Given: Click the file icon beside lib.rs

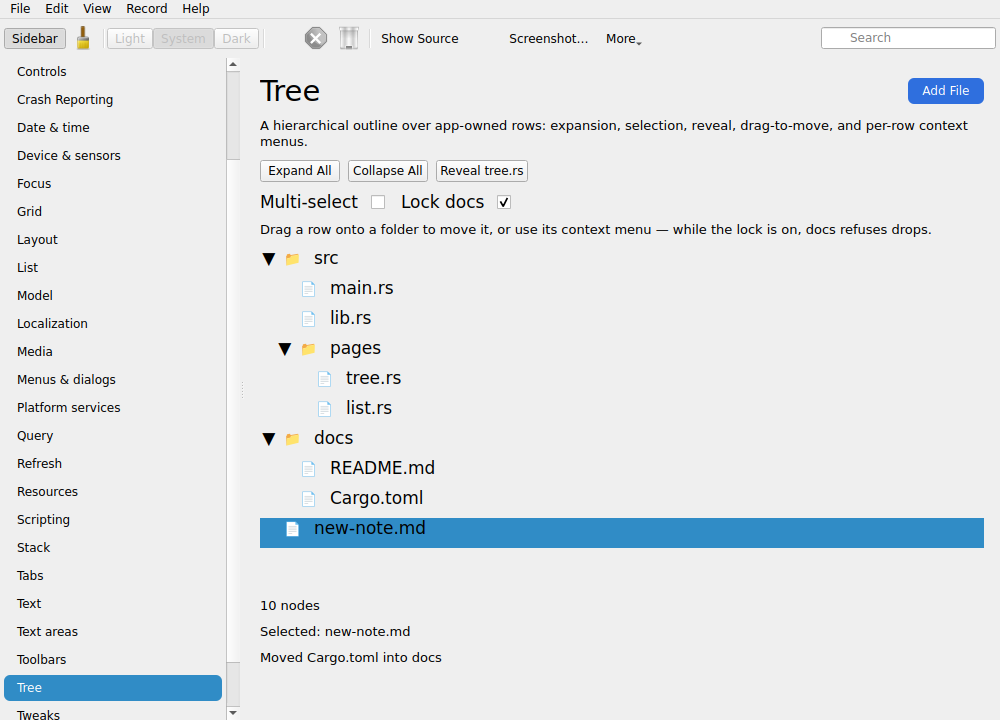Looking at the screenshot, I should pyautogui.click(x=308, y=319).
